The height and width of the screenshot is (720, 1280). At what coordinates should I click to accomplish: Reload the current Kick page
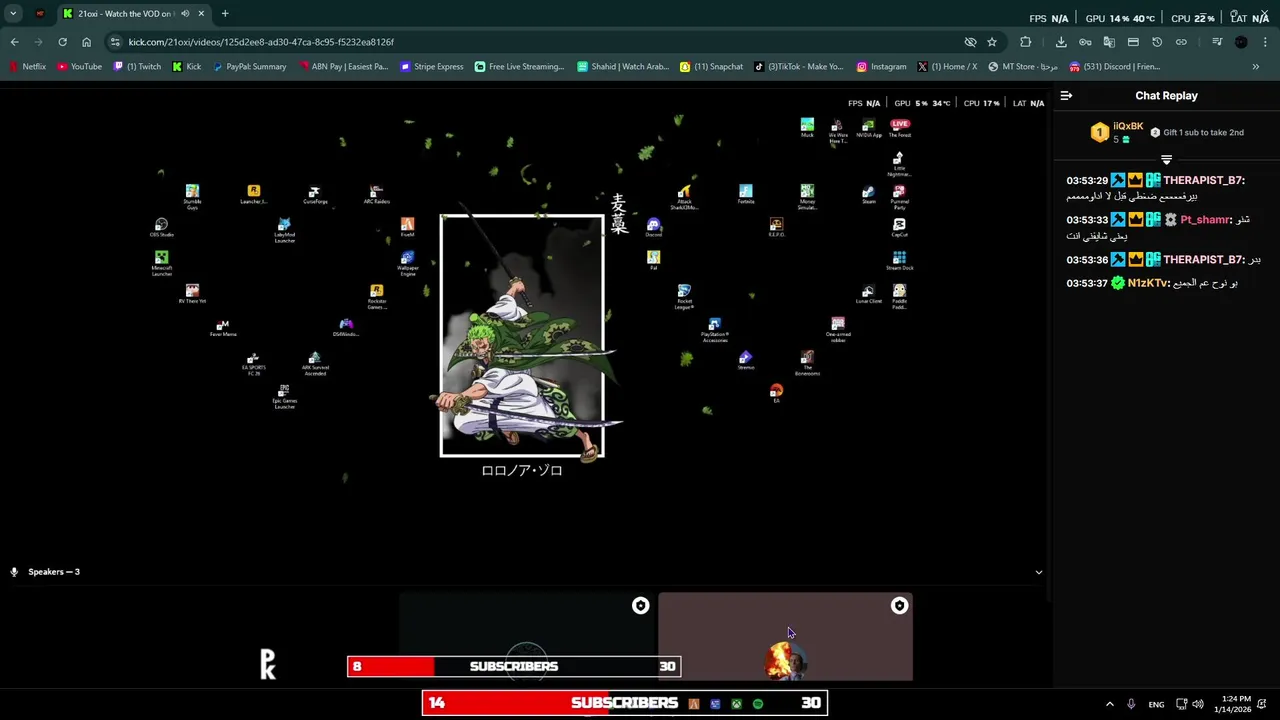[62, 42]
